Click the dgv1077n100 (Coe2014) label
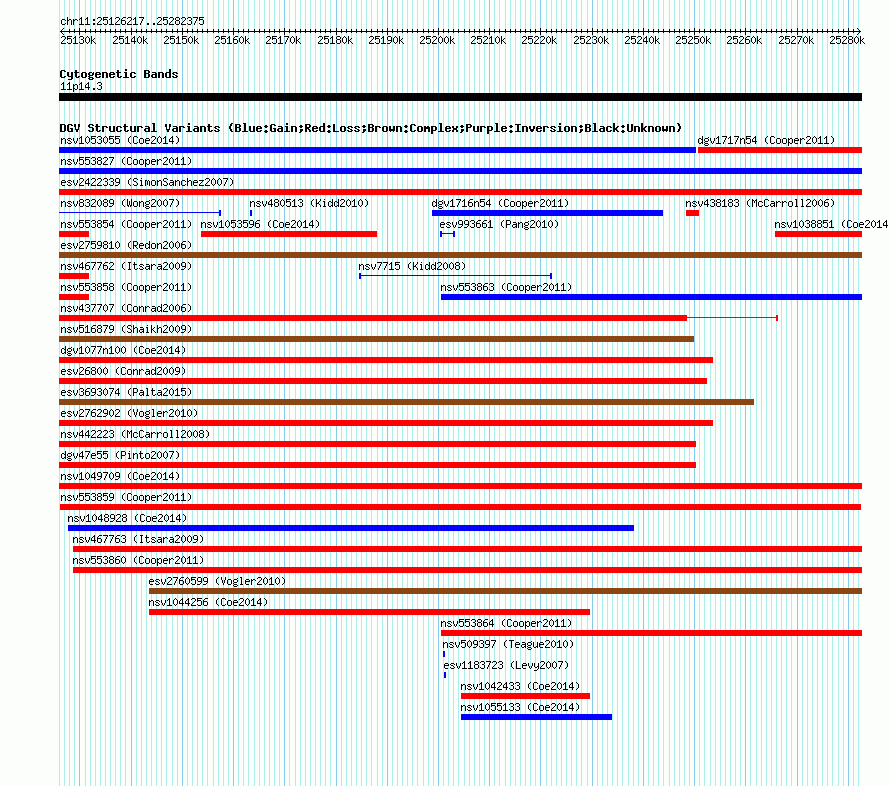 pos(123,350)
